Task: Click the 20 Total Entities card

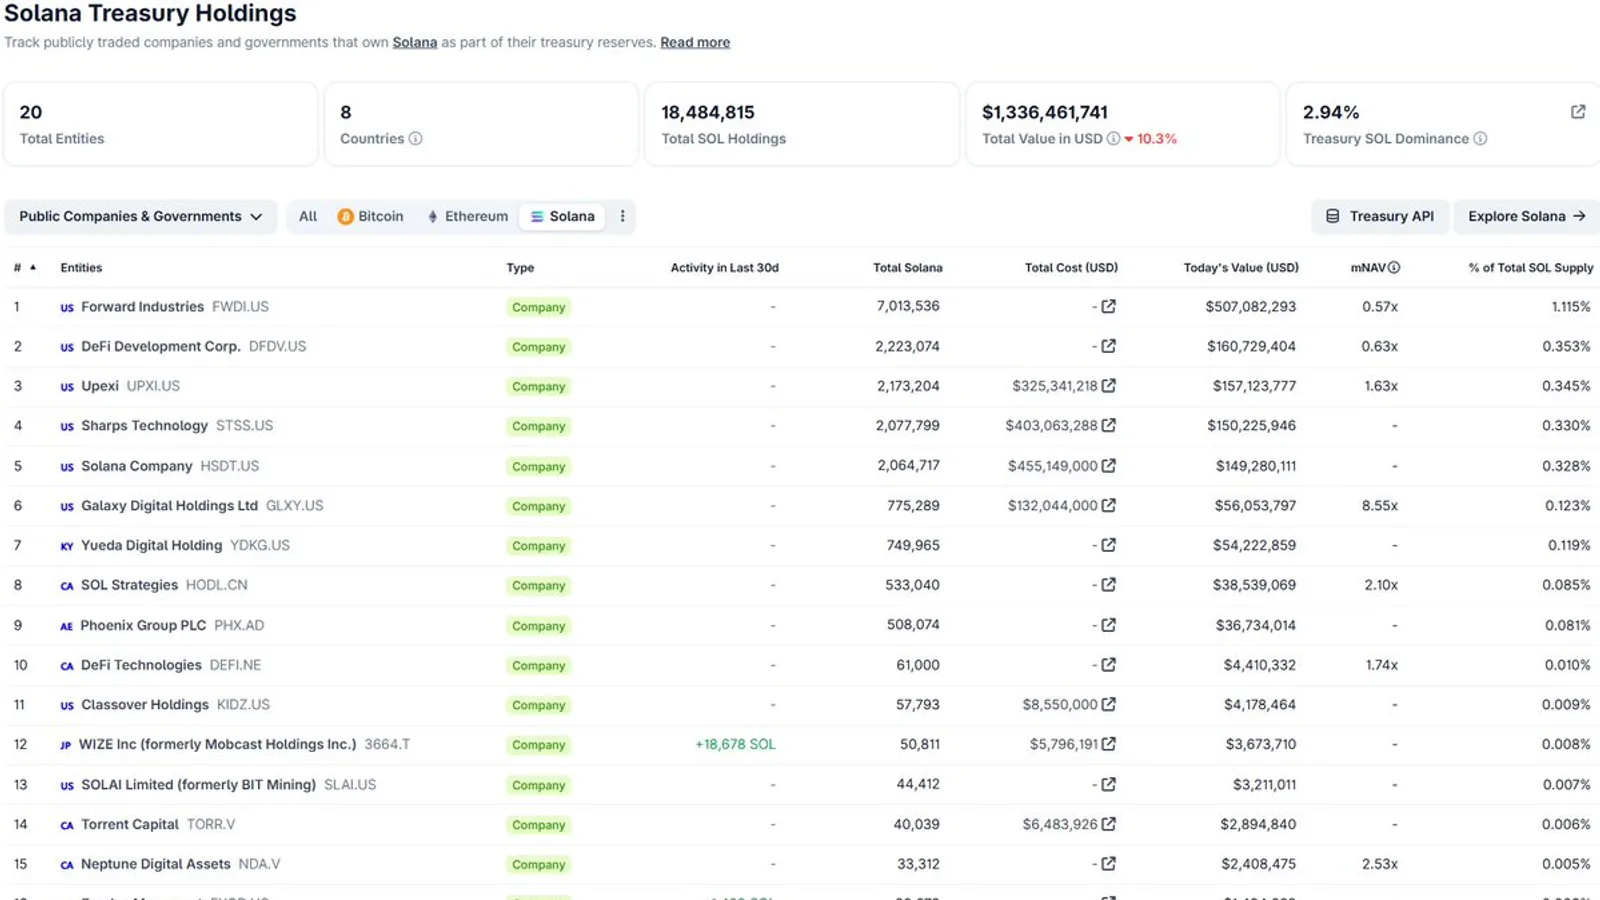Action: pyautogui.click(x=161, y=124)
